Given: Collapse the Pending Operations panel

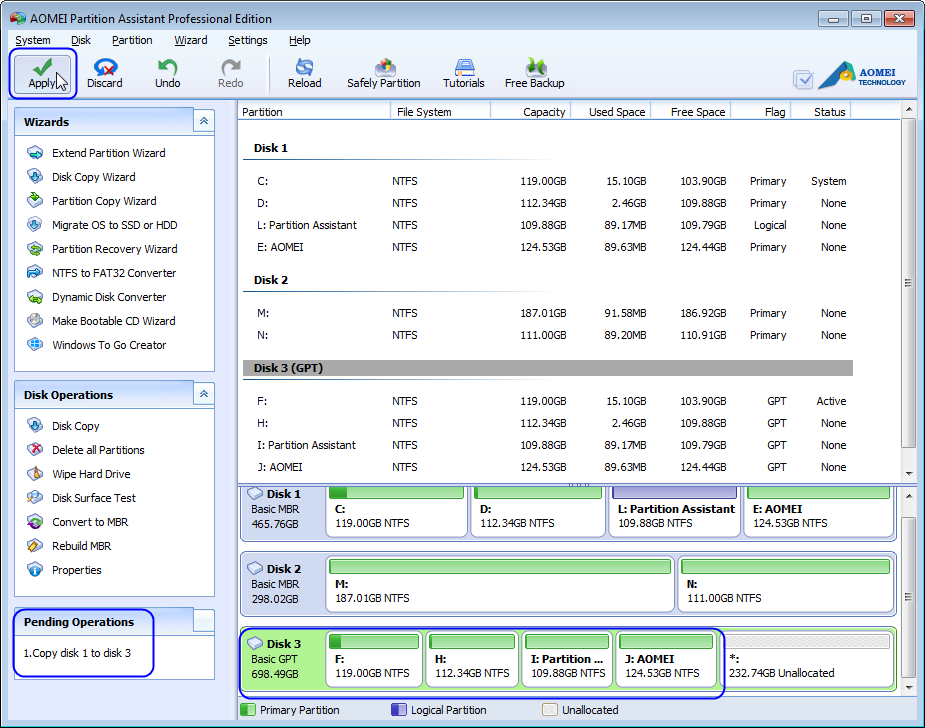Looking at the screenshot, I should coord(204,621).
